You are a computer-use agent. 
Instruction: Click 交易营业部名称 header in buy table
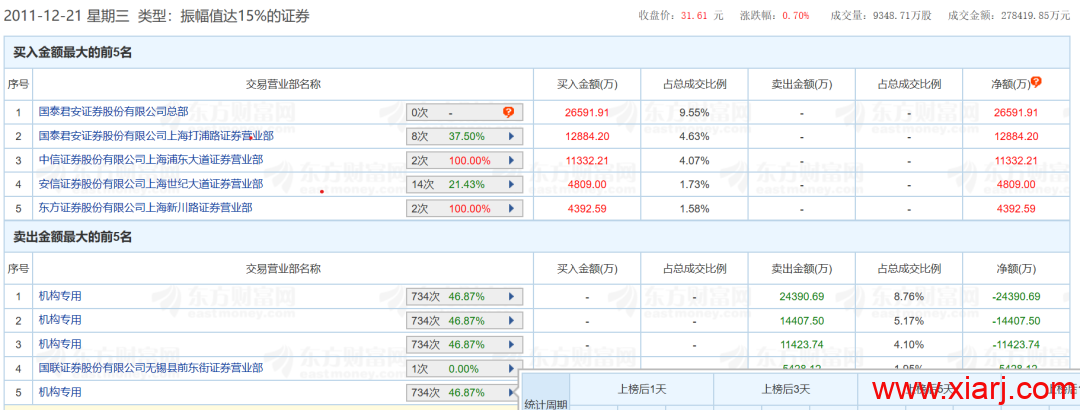(283, 84)
